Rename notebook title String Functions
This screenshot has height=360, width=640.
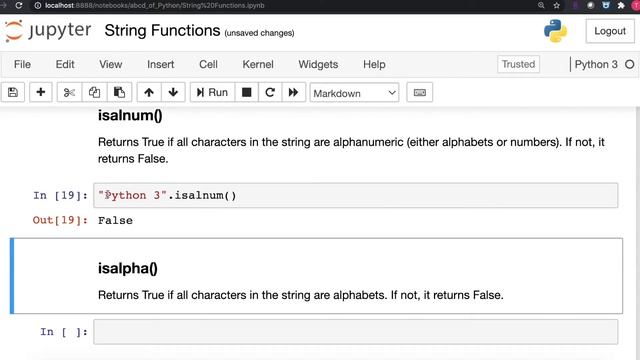coord(162,31)
